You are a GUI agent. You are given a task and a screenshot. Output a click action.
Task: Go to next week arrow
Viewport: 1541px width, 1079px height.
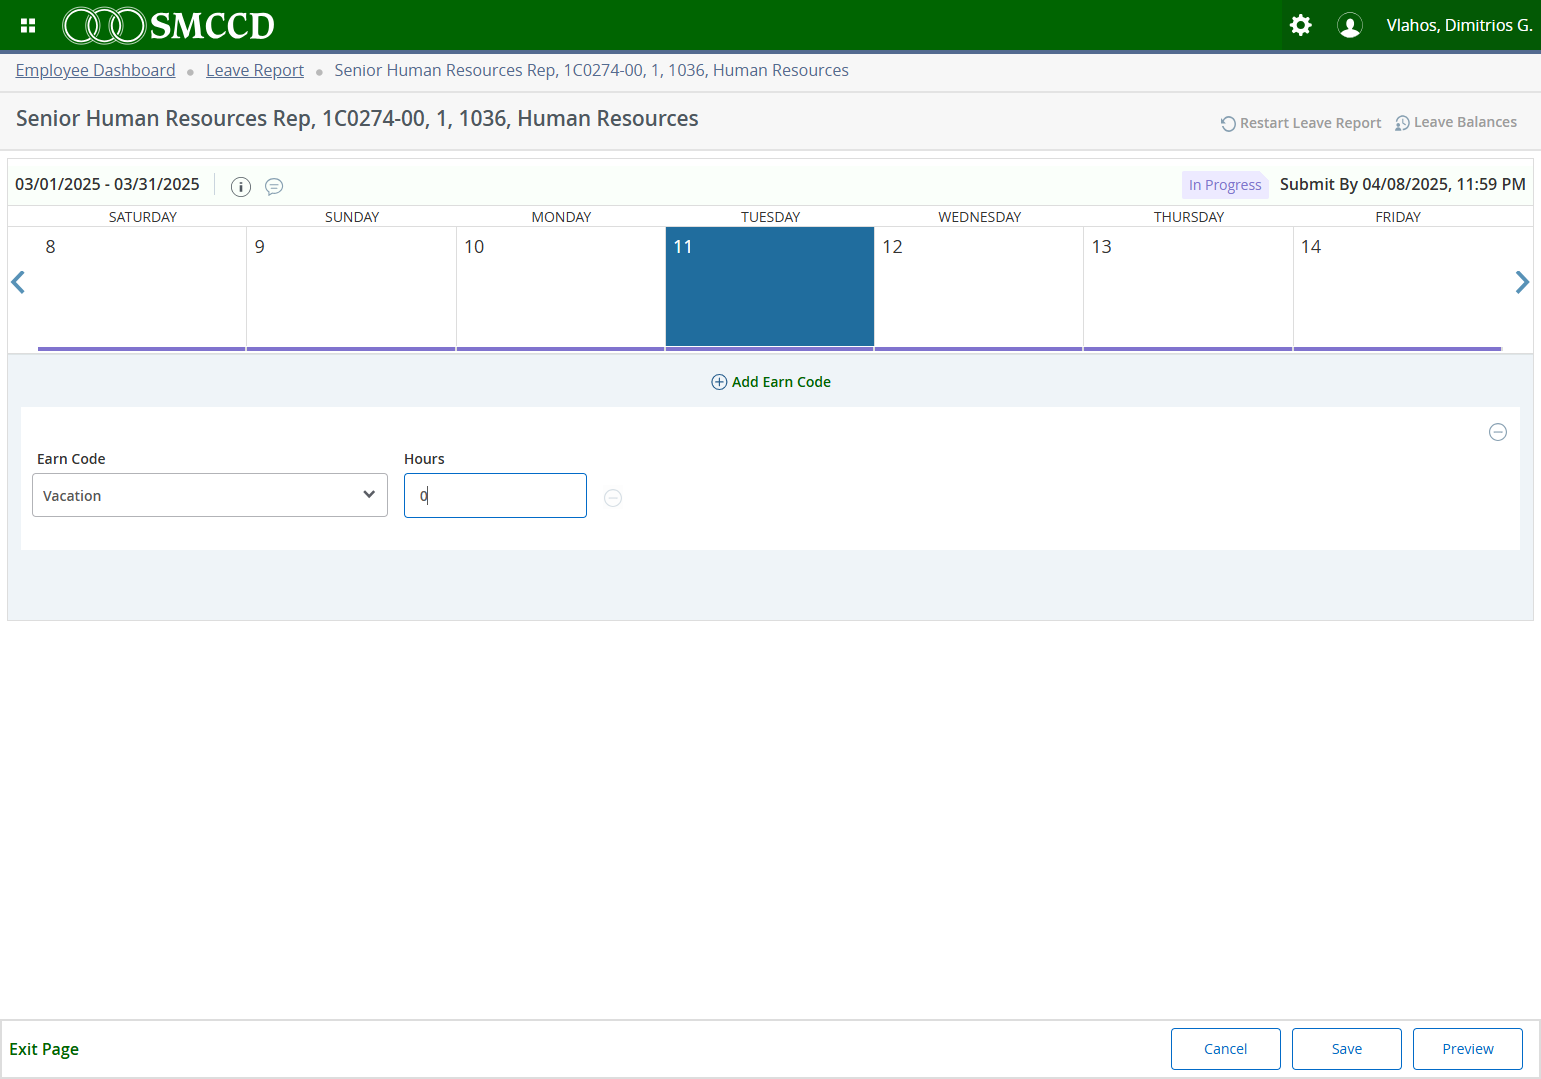[1522, 282]
